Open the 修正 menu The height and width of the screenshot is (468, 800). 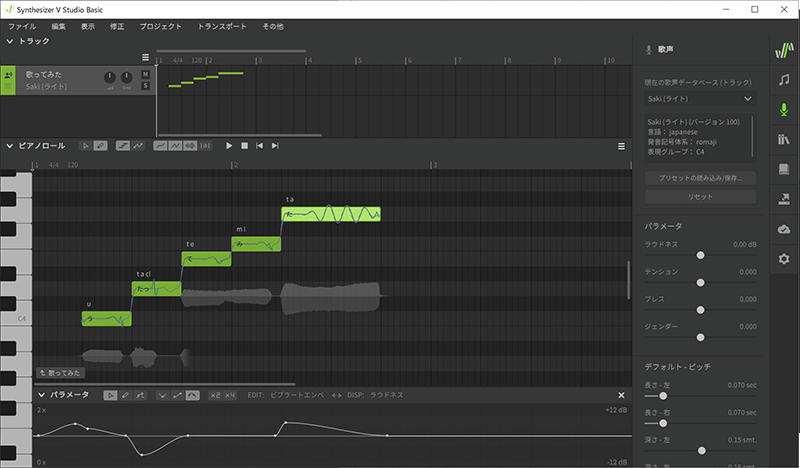point(117,27)
